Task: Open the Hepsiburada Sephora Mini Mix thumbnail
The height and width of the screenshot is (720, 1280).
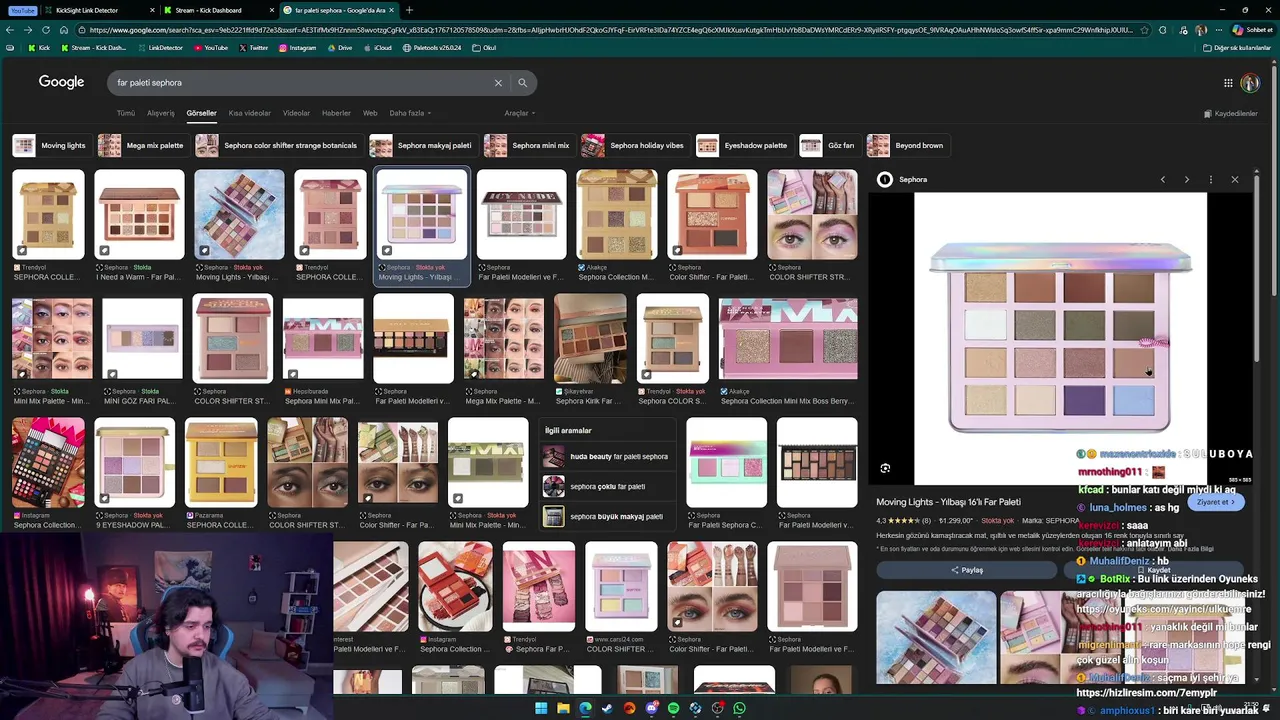Action: coord(323,340)
